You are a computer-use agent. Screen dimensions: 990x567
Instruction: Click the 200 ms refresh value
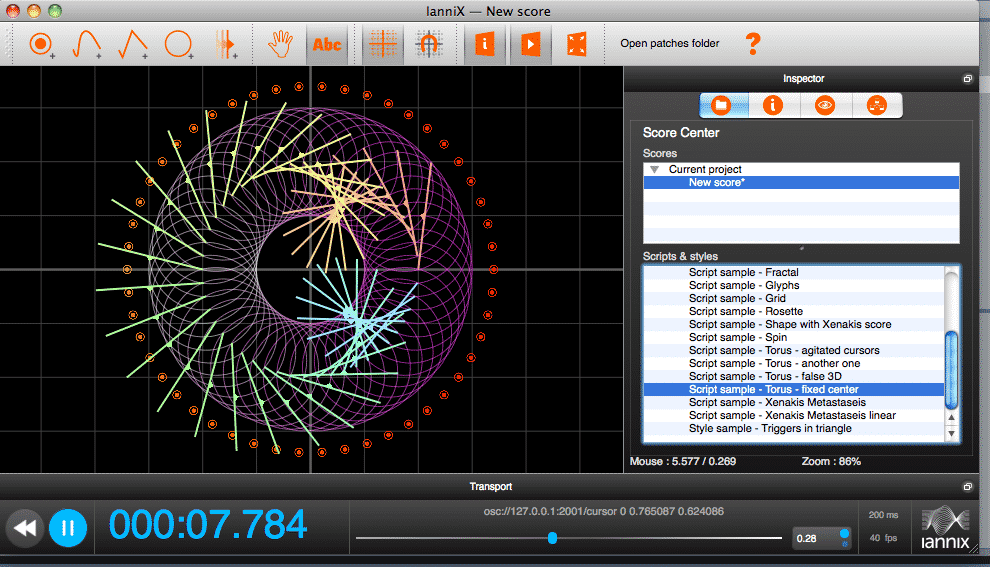[883, 515]
